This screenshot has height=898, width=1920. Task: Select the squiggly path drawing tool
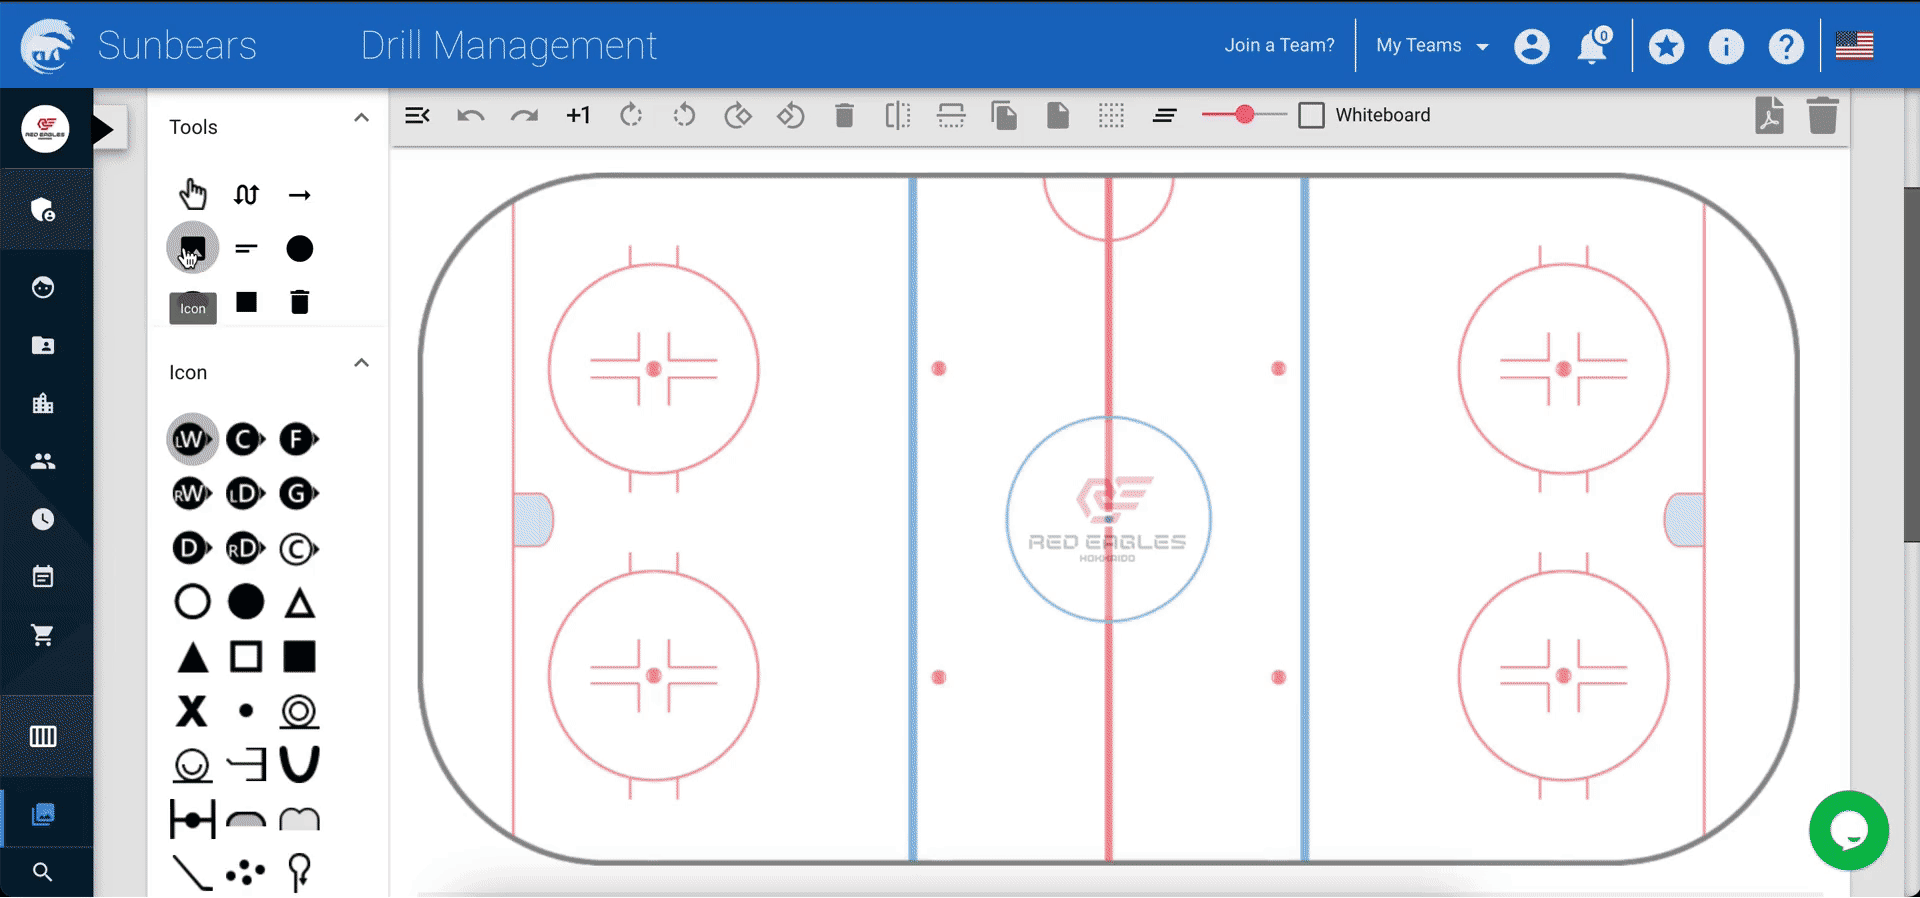coord(246,194)
